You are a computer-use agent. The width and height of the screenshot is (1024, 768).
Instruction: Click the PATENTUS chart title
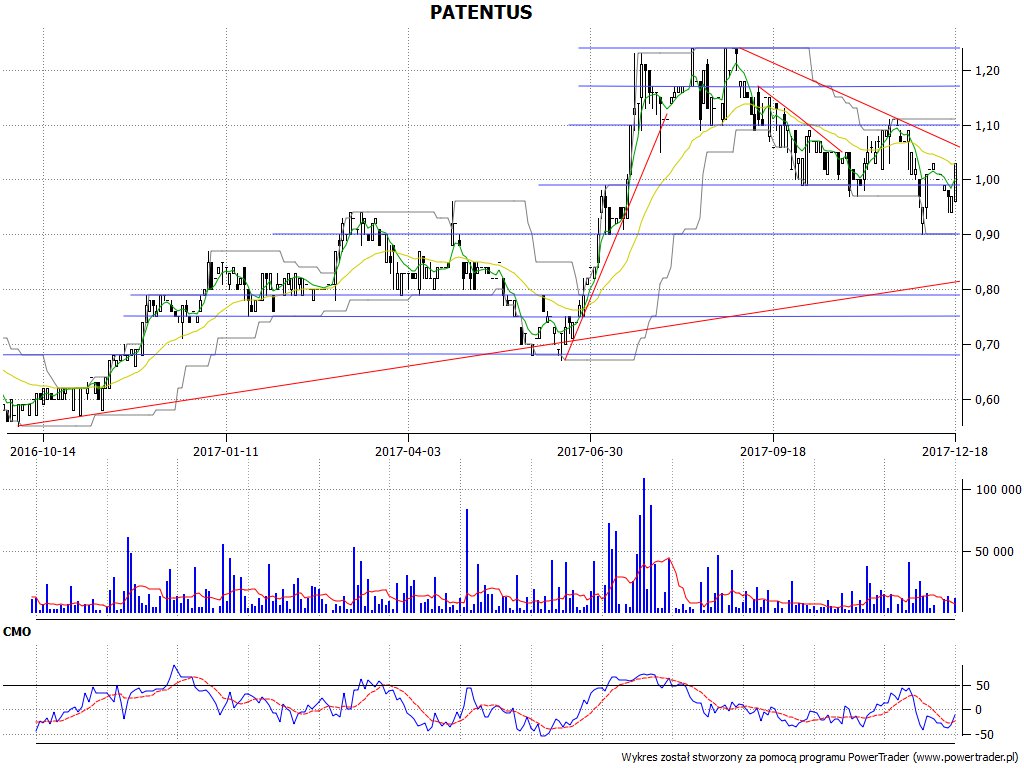(x=481, y=12)
